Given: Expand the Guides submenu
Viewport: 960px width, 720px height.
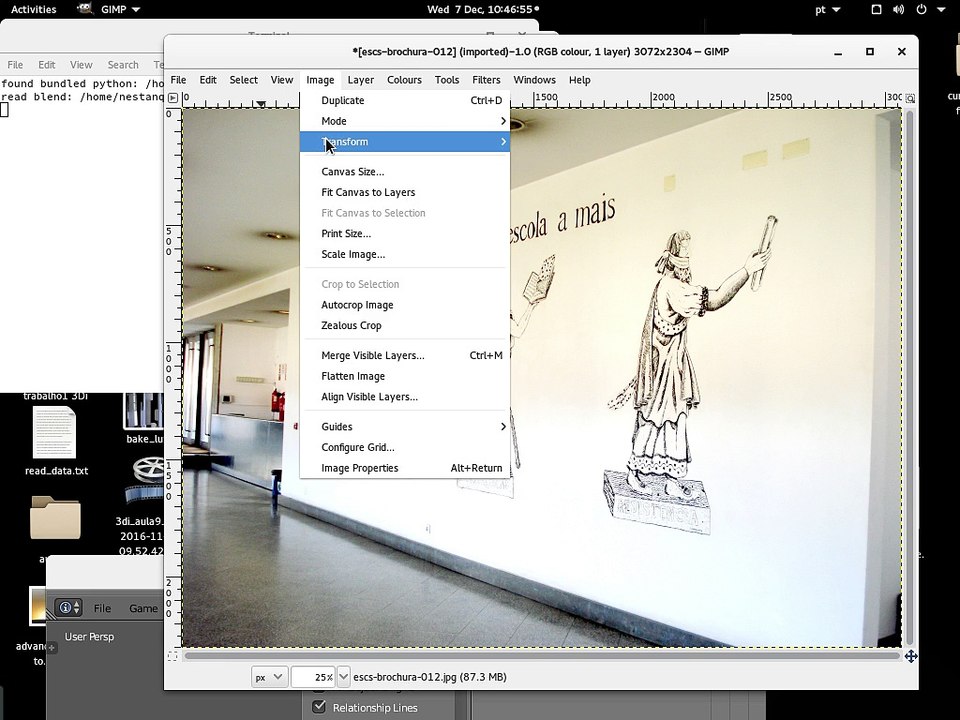Looking at the screenshot, I should [405, 427].
